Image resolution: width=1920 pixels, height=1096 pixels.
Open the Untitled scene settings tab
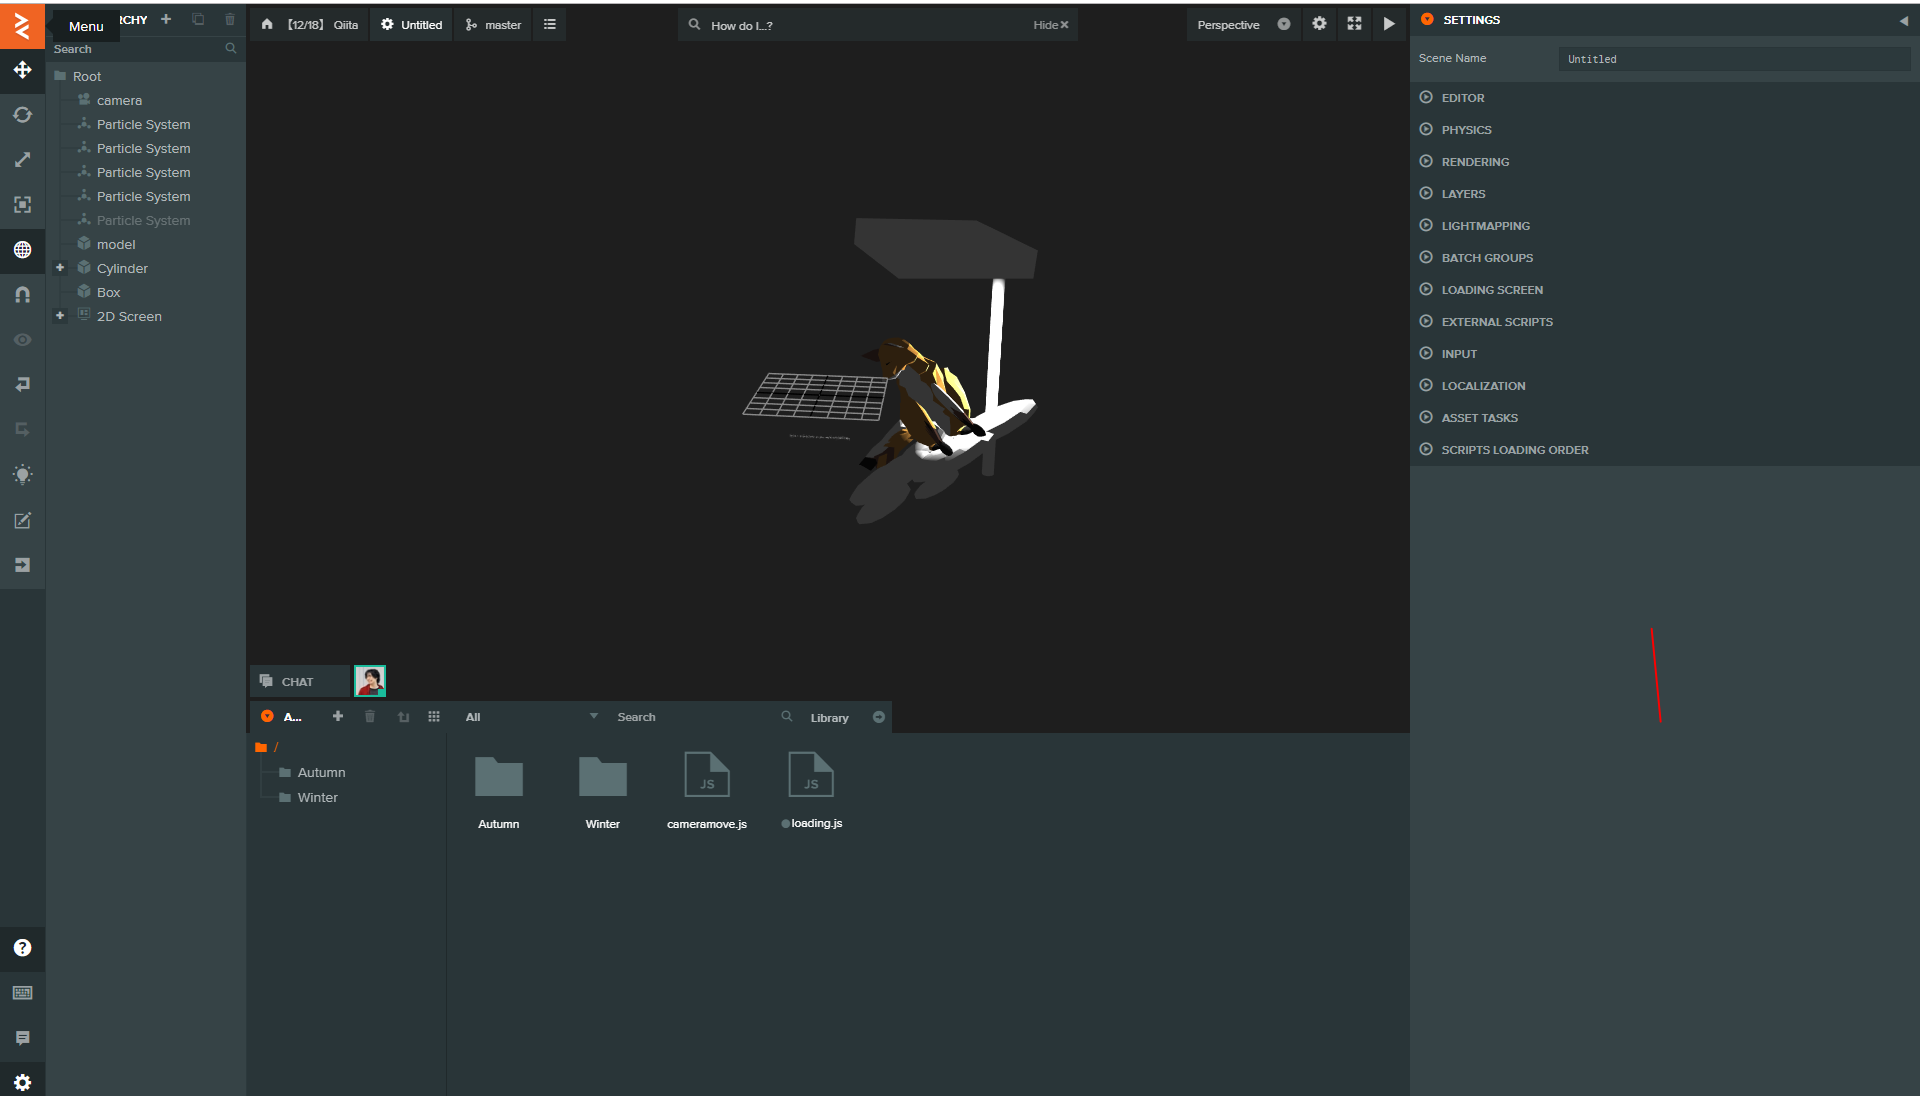coord(412,25)
